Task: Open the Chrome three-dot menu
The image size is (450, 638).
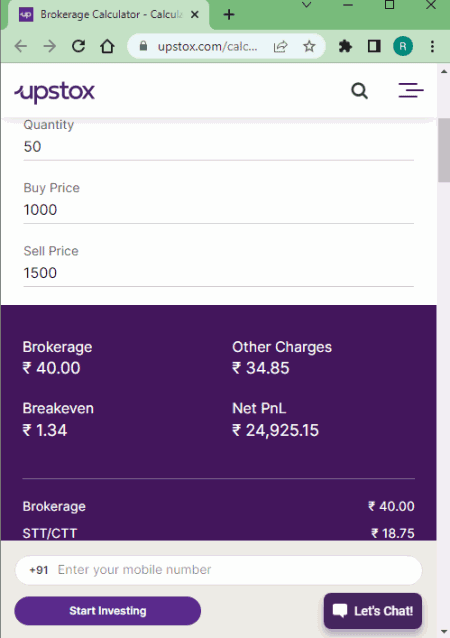Action: 432,46
